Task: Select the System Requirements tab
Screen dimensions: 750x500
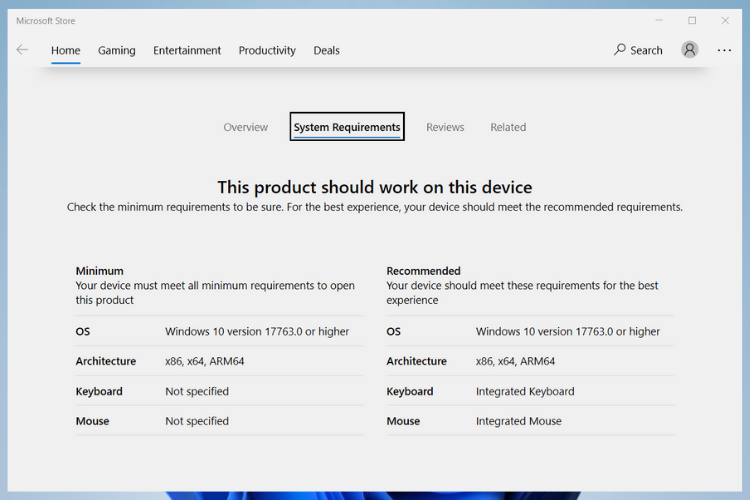Action: coord(347,127)
